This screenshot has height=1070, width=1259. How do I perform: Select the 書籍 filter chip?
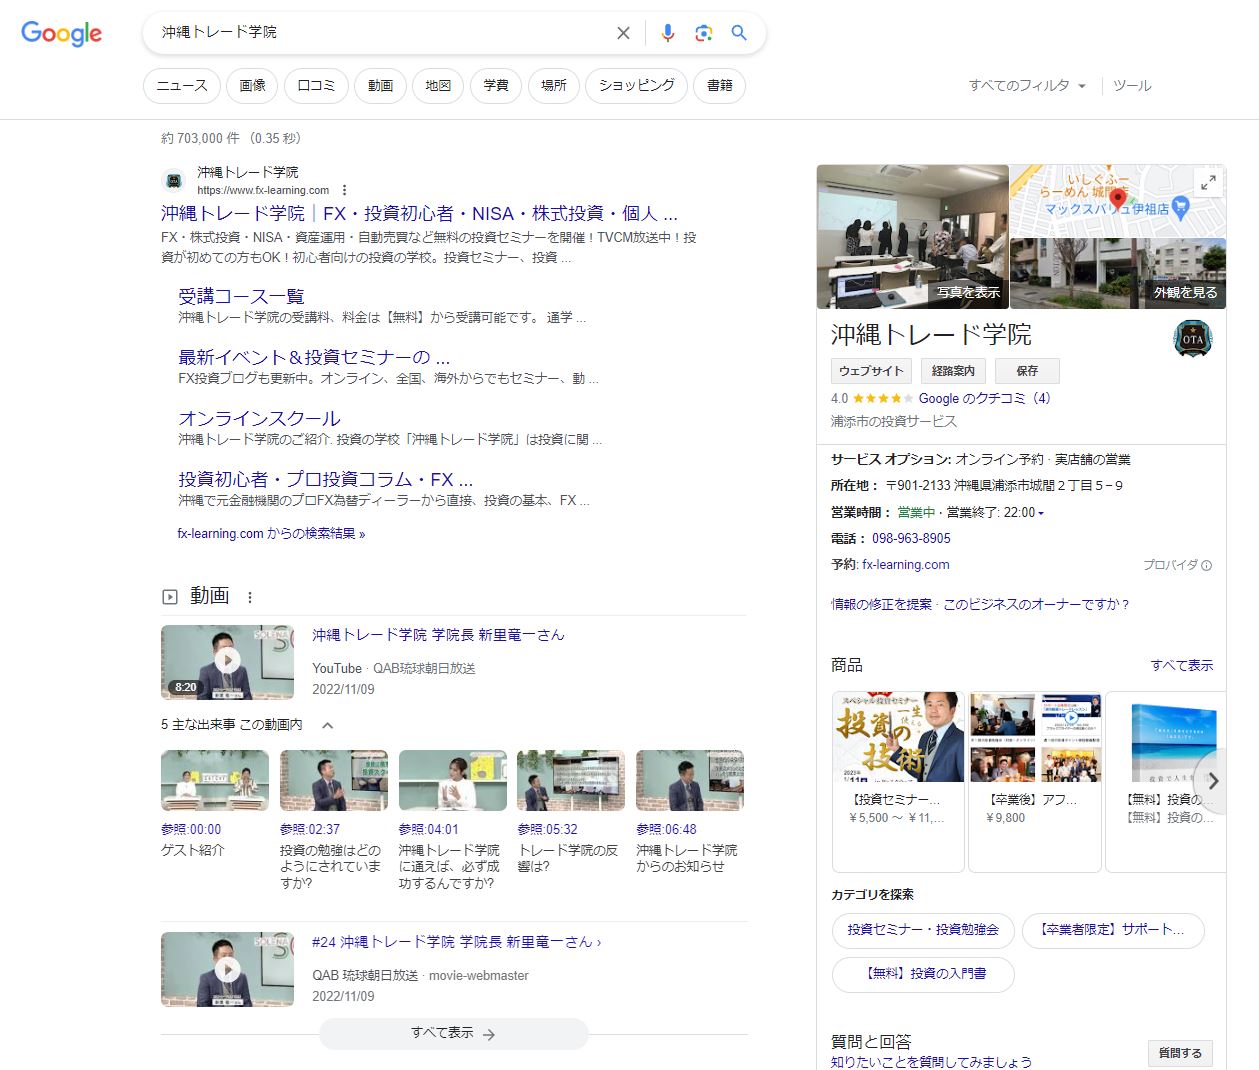tap(720, 86)
